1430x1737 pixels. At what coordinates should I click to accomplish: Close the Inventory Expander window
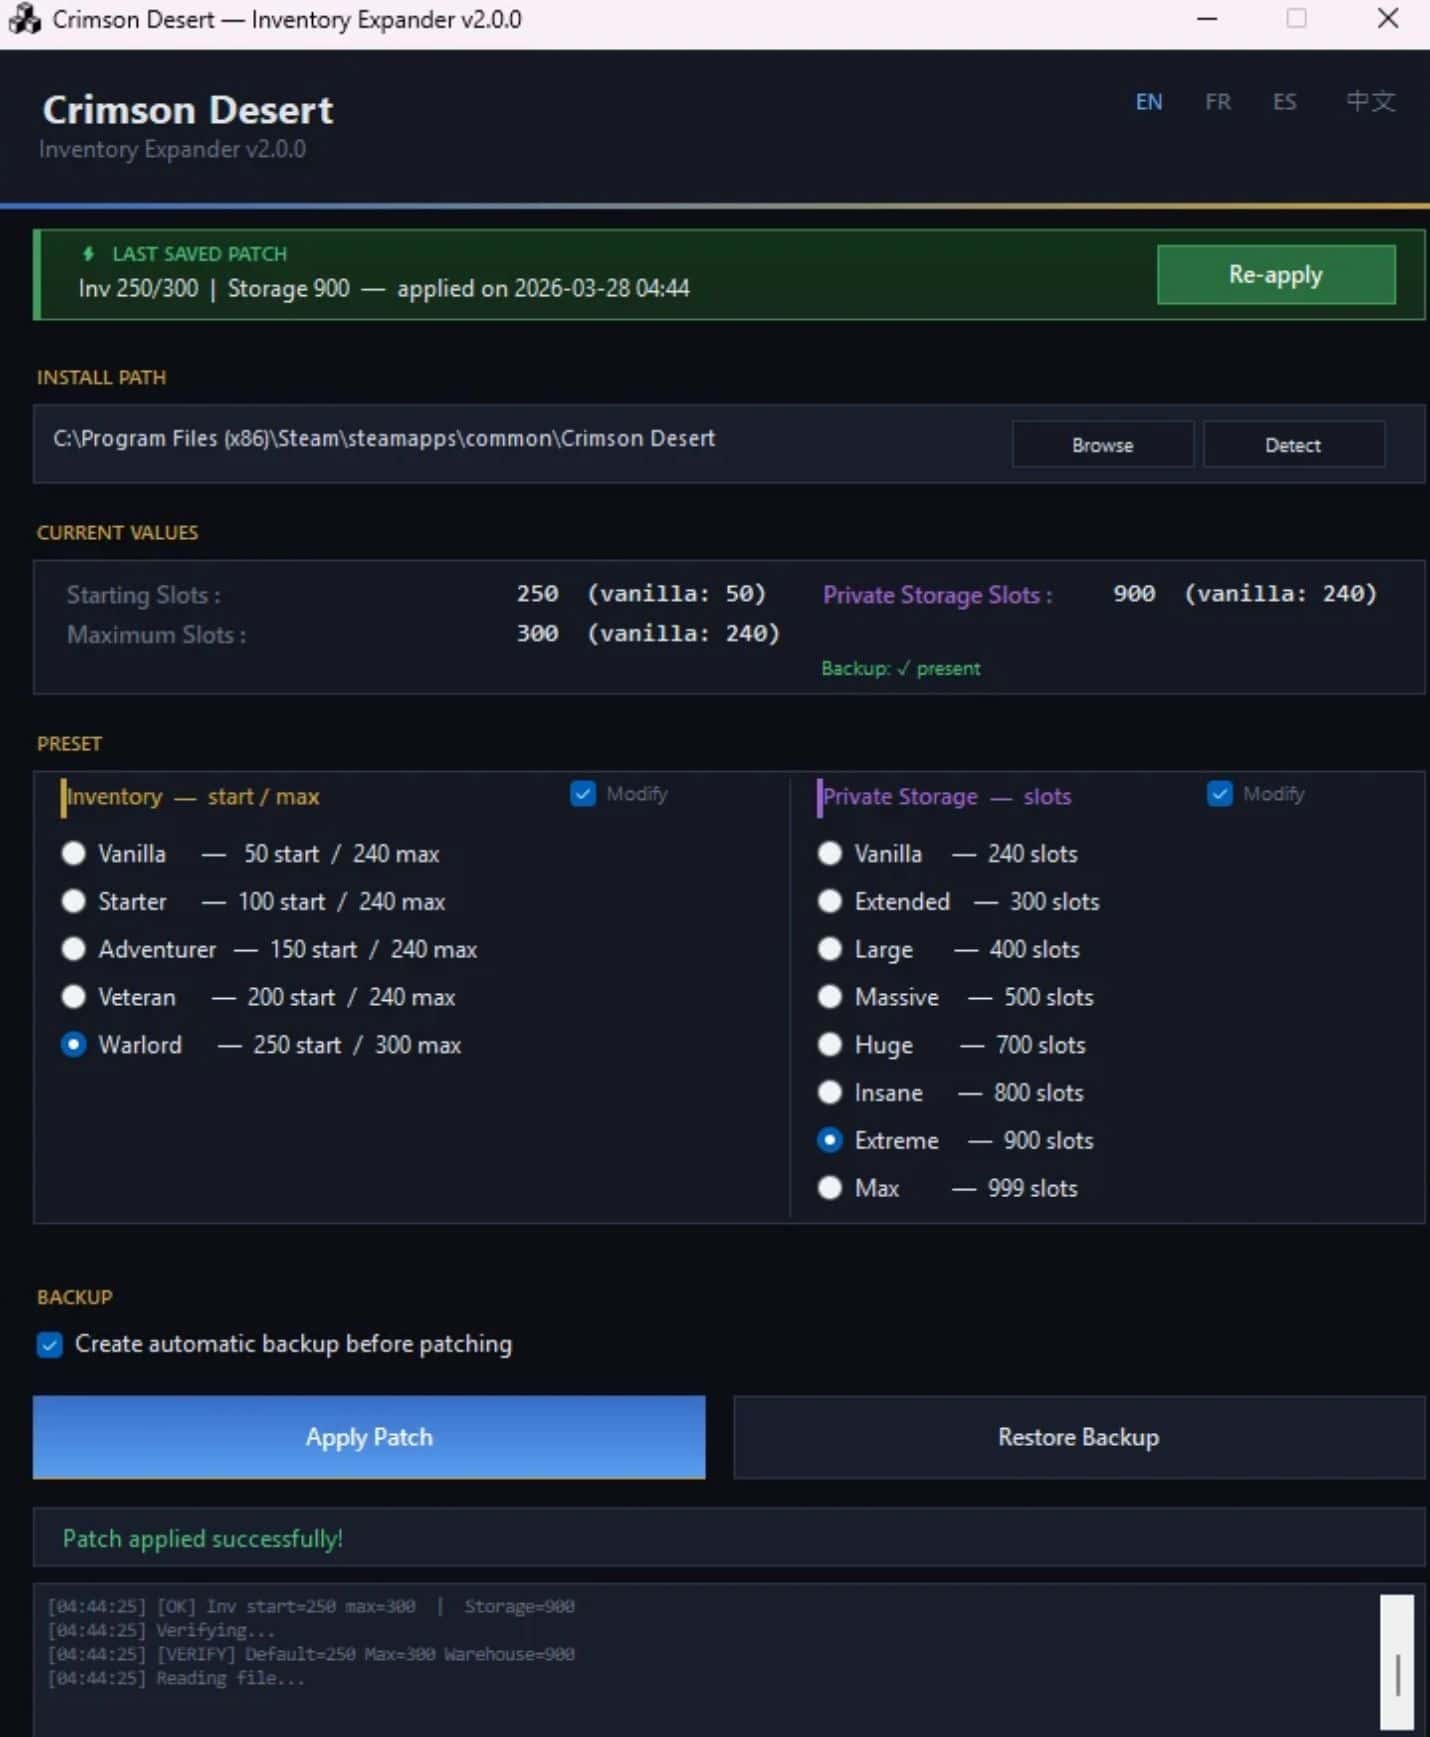[x=1387, y=19]
